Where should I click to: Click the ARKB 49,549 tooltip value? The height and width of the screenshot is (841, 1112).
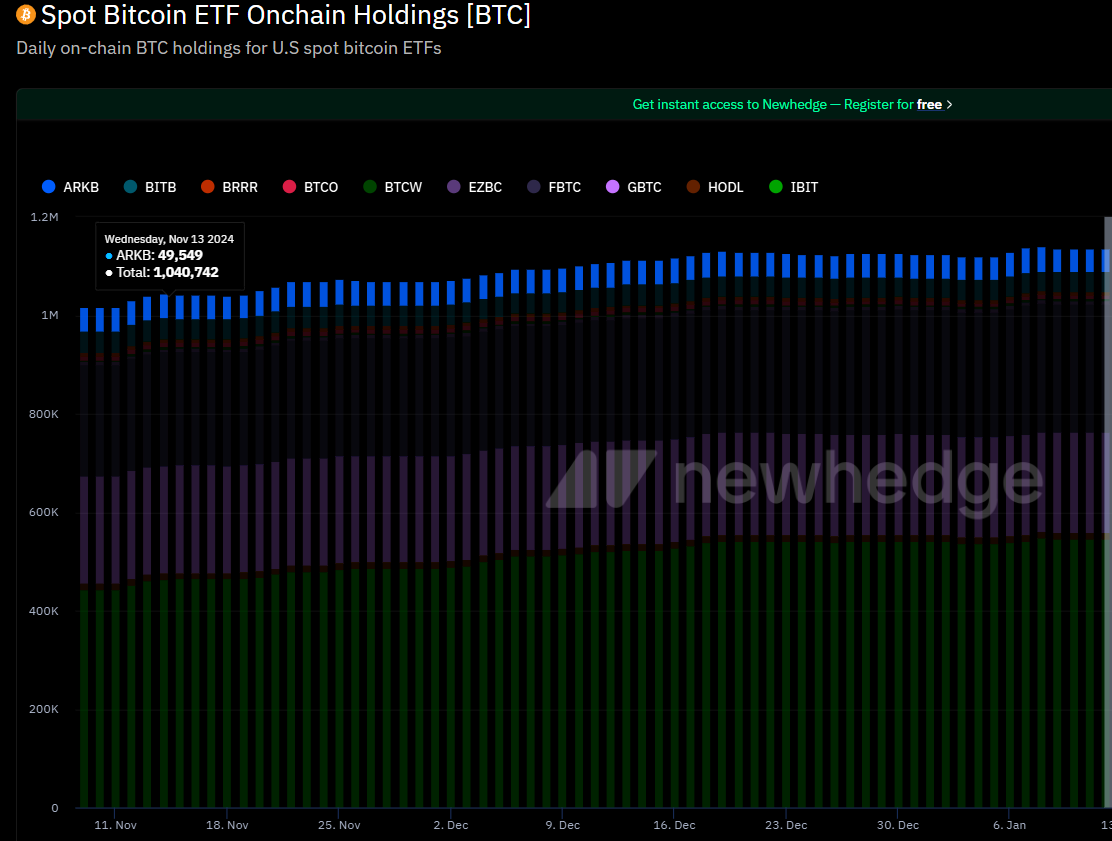tap(180, 255)
